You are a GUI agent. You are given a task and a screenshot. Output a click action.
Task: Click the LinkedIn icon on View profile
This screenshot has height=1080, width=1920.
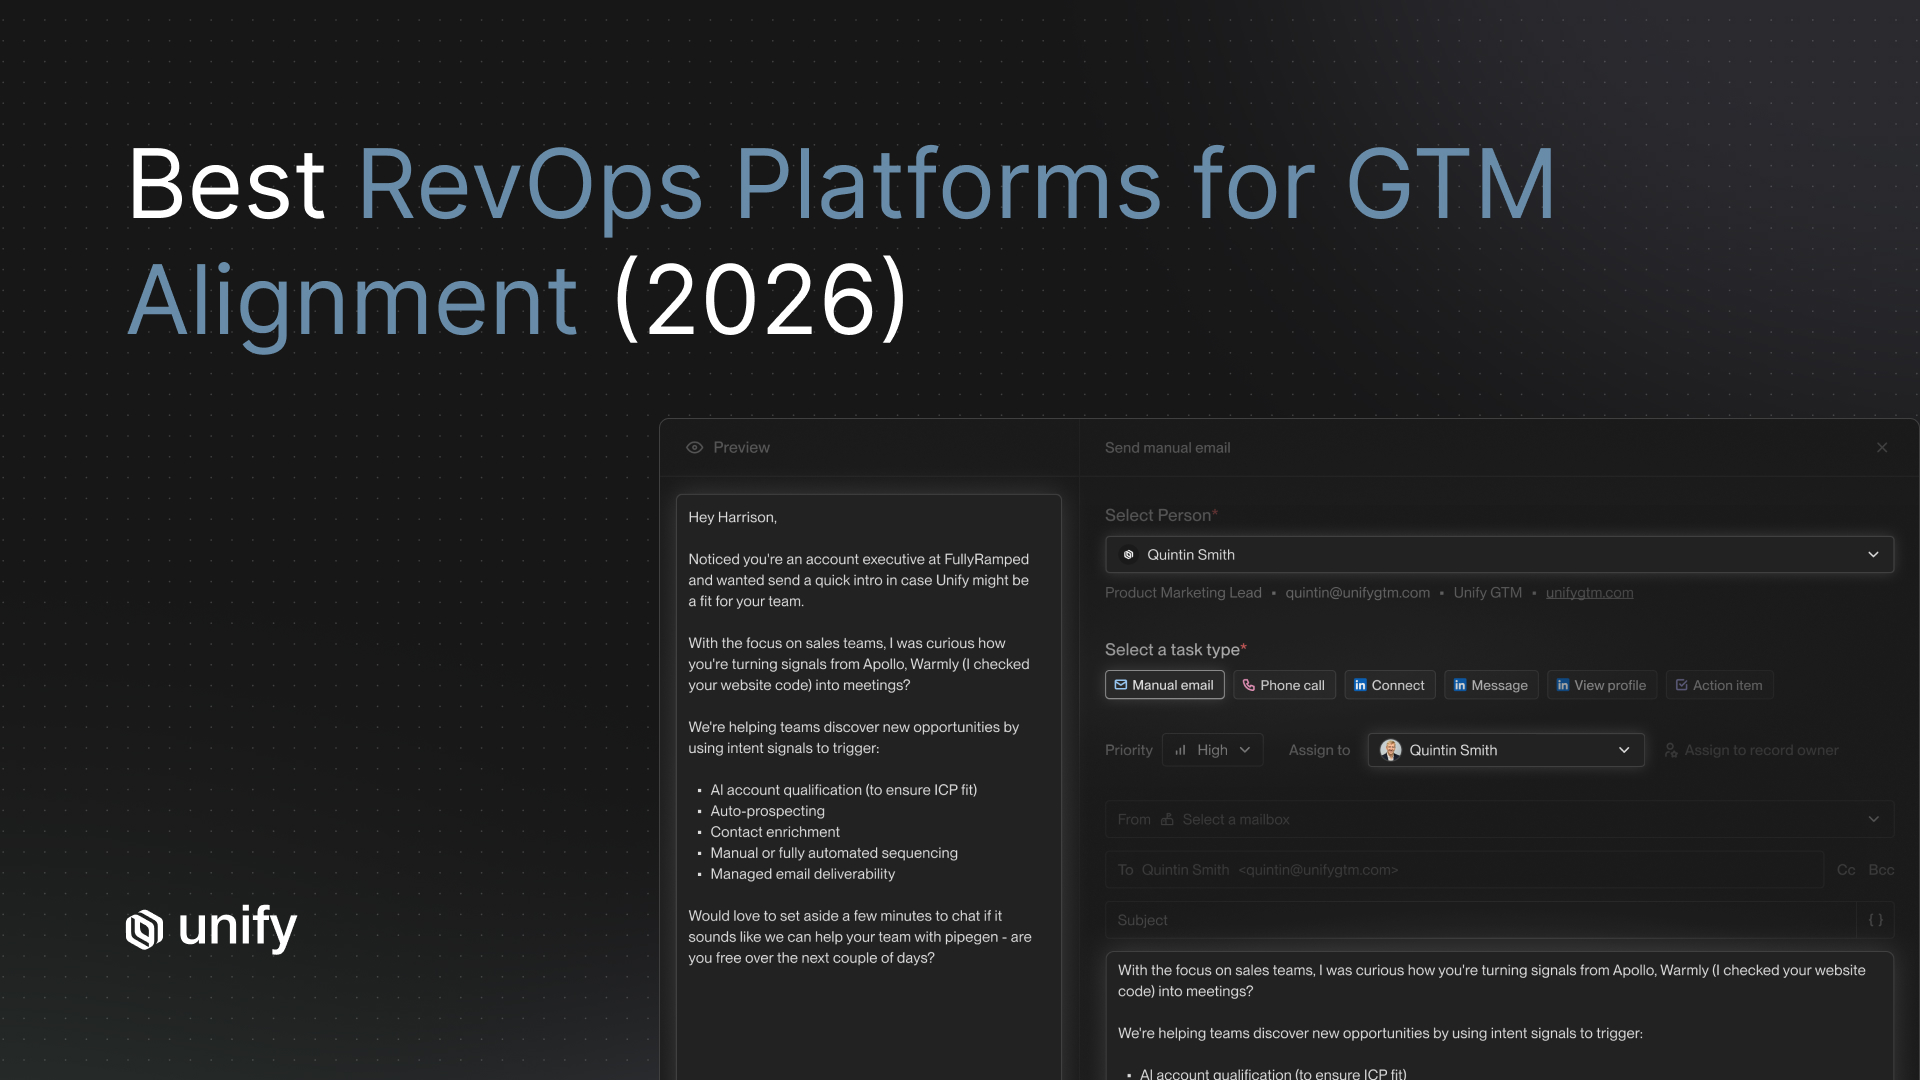point(1563,685)
